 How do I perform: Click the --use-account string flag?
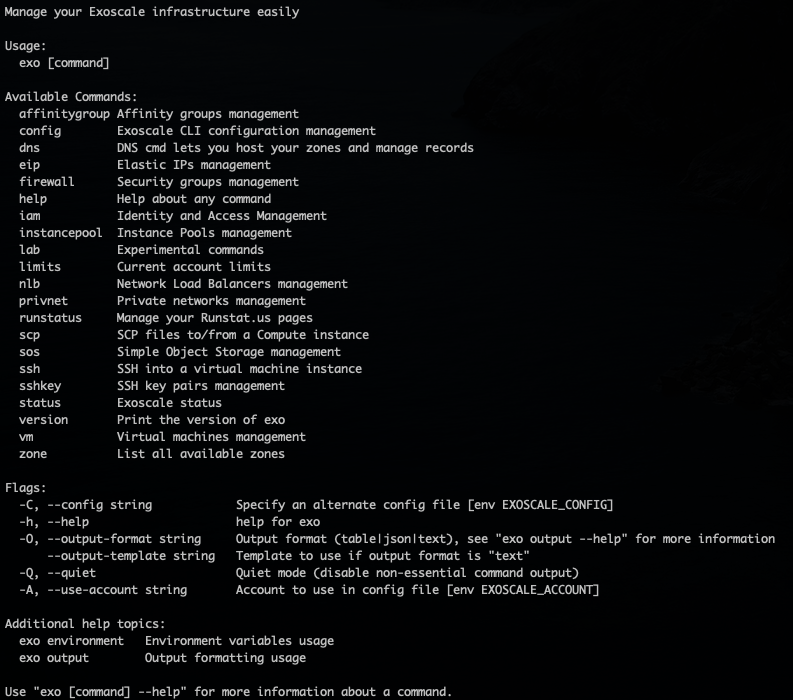point(117,590)
